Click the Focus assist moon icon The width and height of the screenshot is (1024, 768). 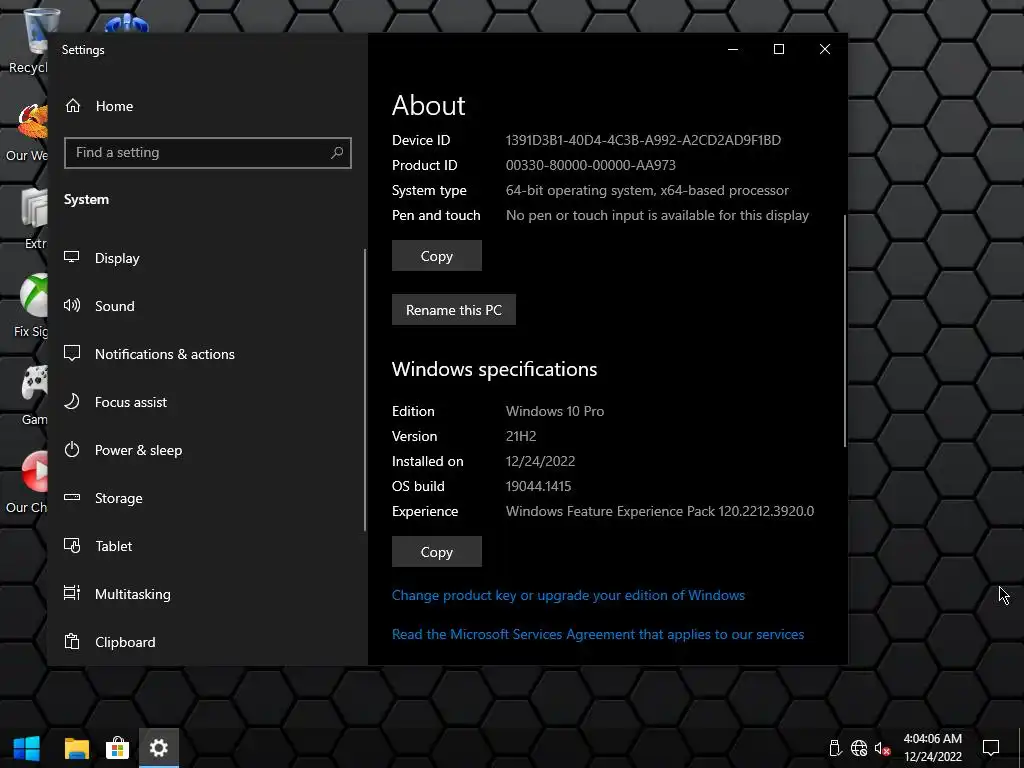(72, 401)
